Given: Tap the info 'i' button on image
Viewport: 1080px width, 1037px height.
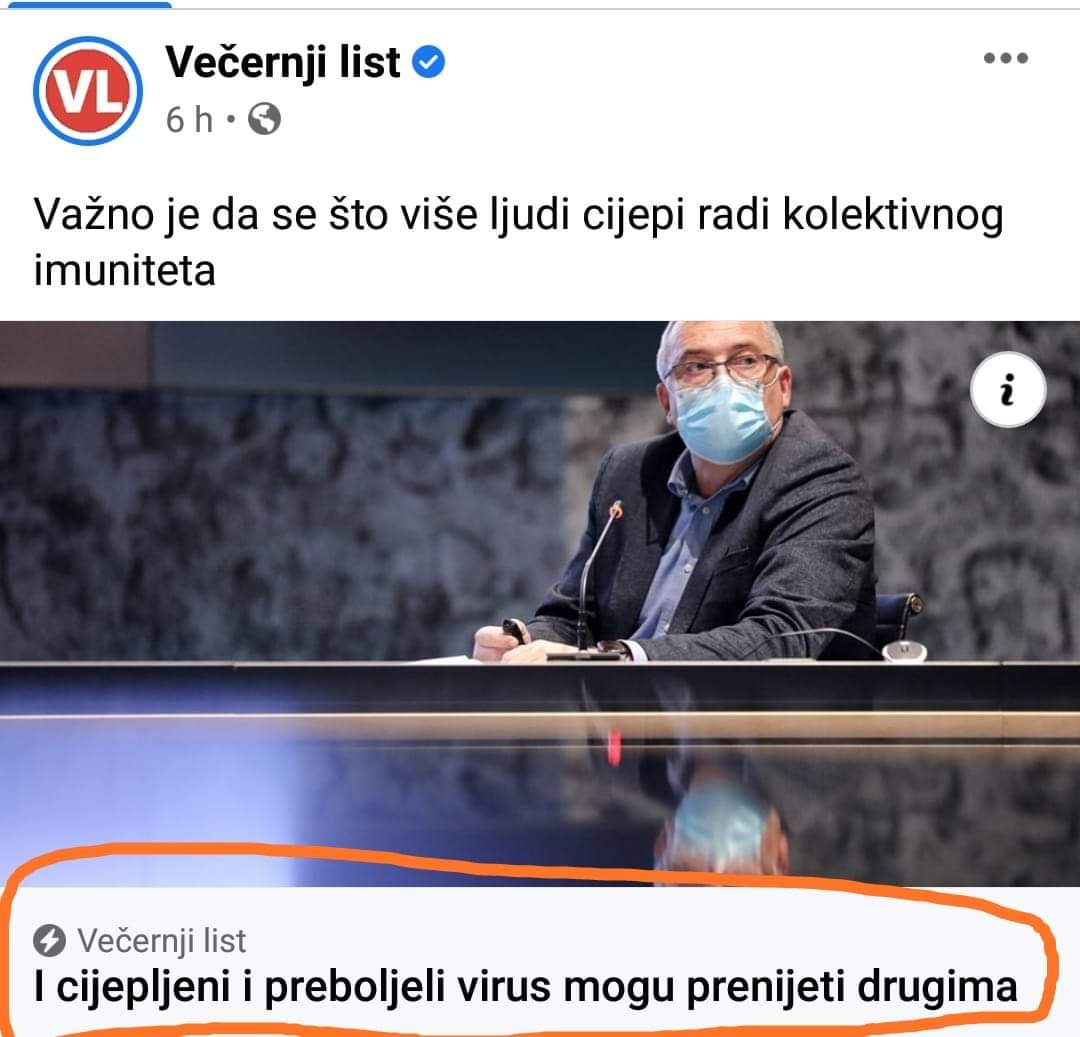Looking at the screenshot, I should click(x=1008, y=390).
